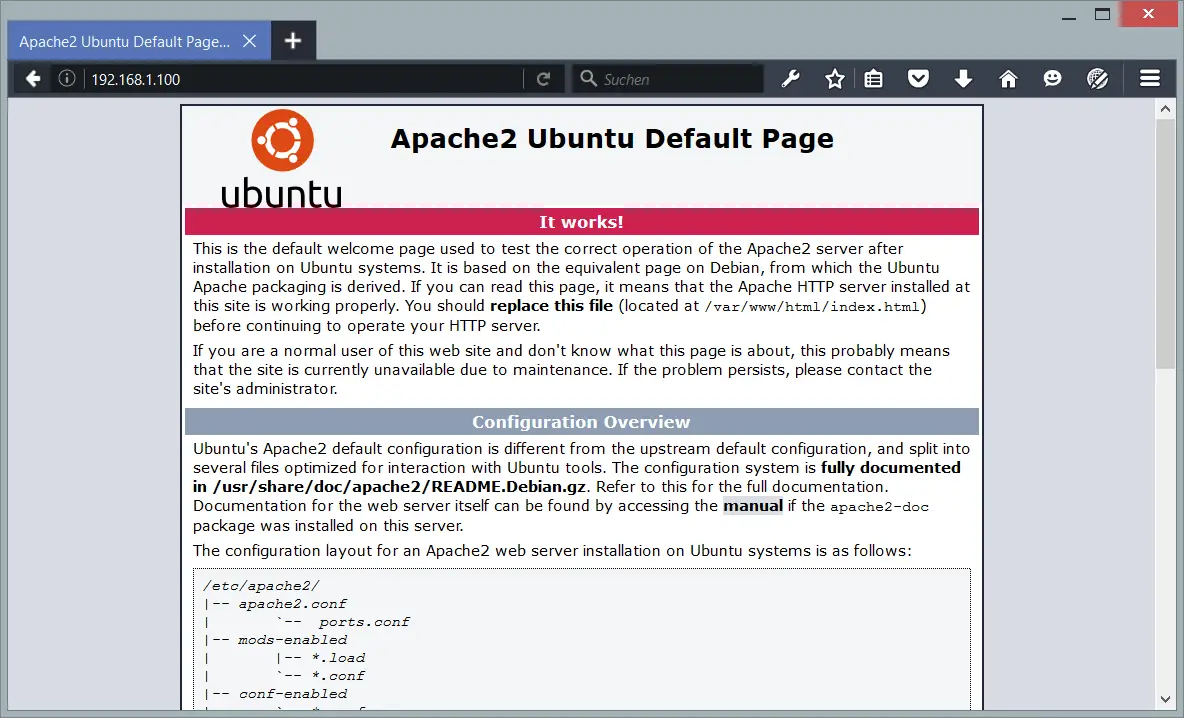Open the downloads arrow

[963, 79]
